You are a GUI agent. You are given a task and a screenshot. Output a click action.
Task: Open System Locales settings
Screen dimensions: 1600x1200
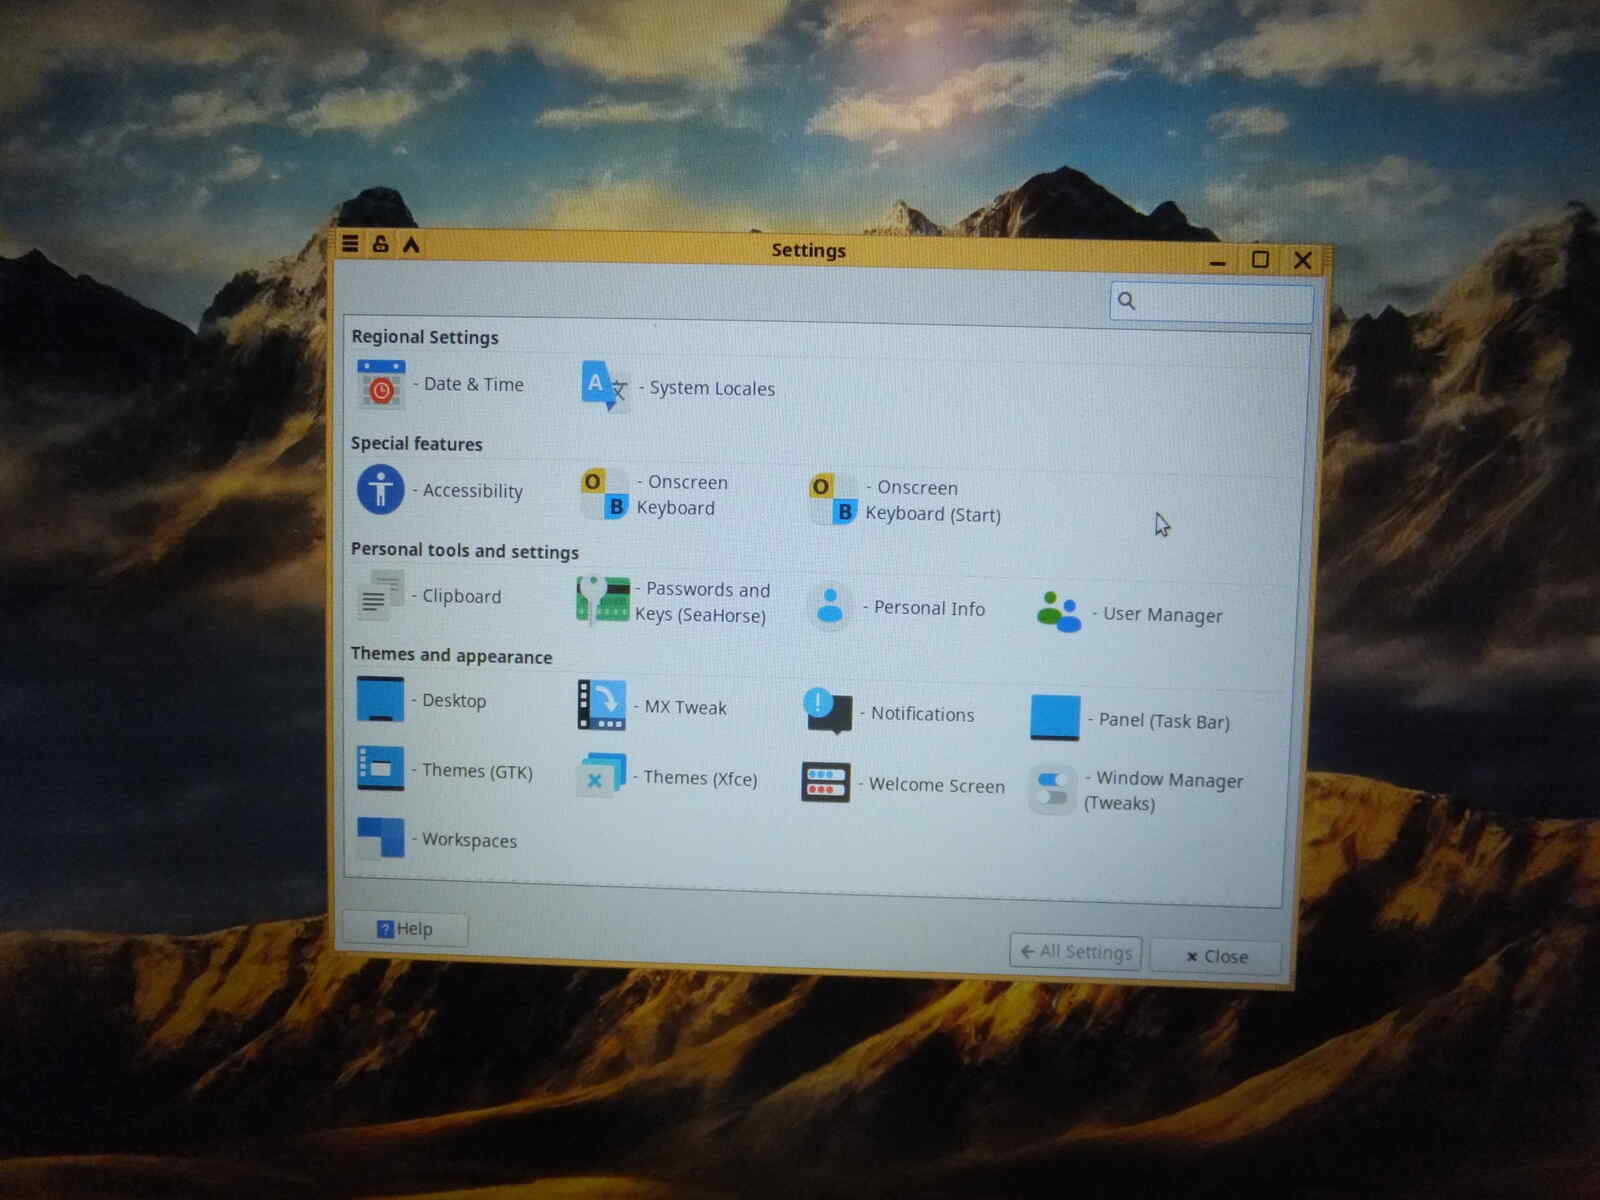click(x=678, y=387)
